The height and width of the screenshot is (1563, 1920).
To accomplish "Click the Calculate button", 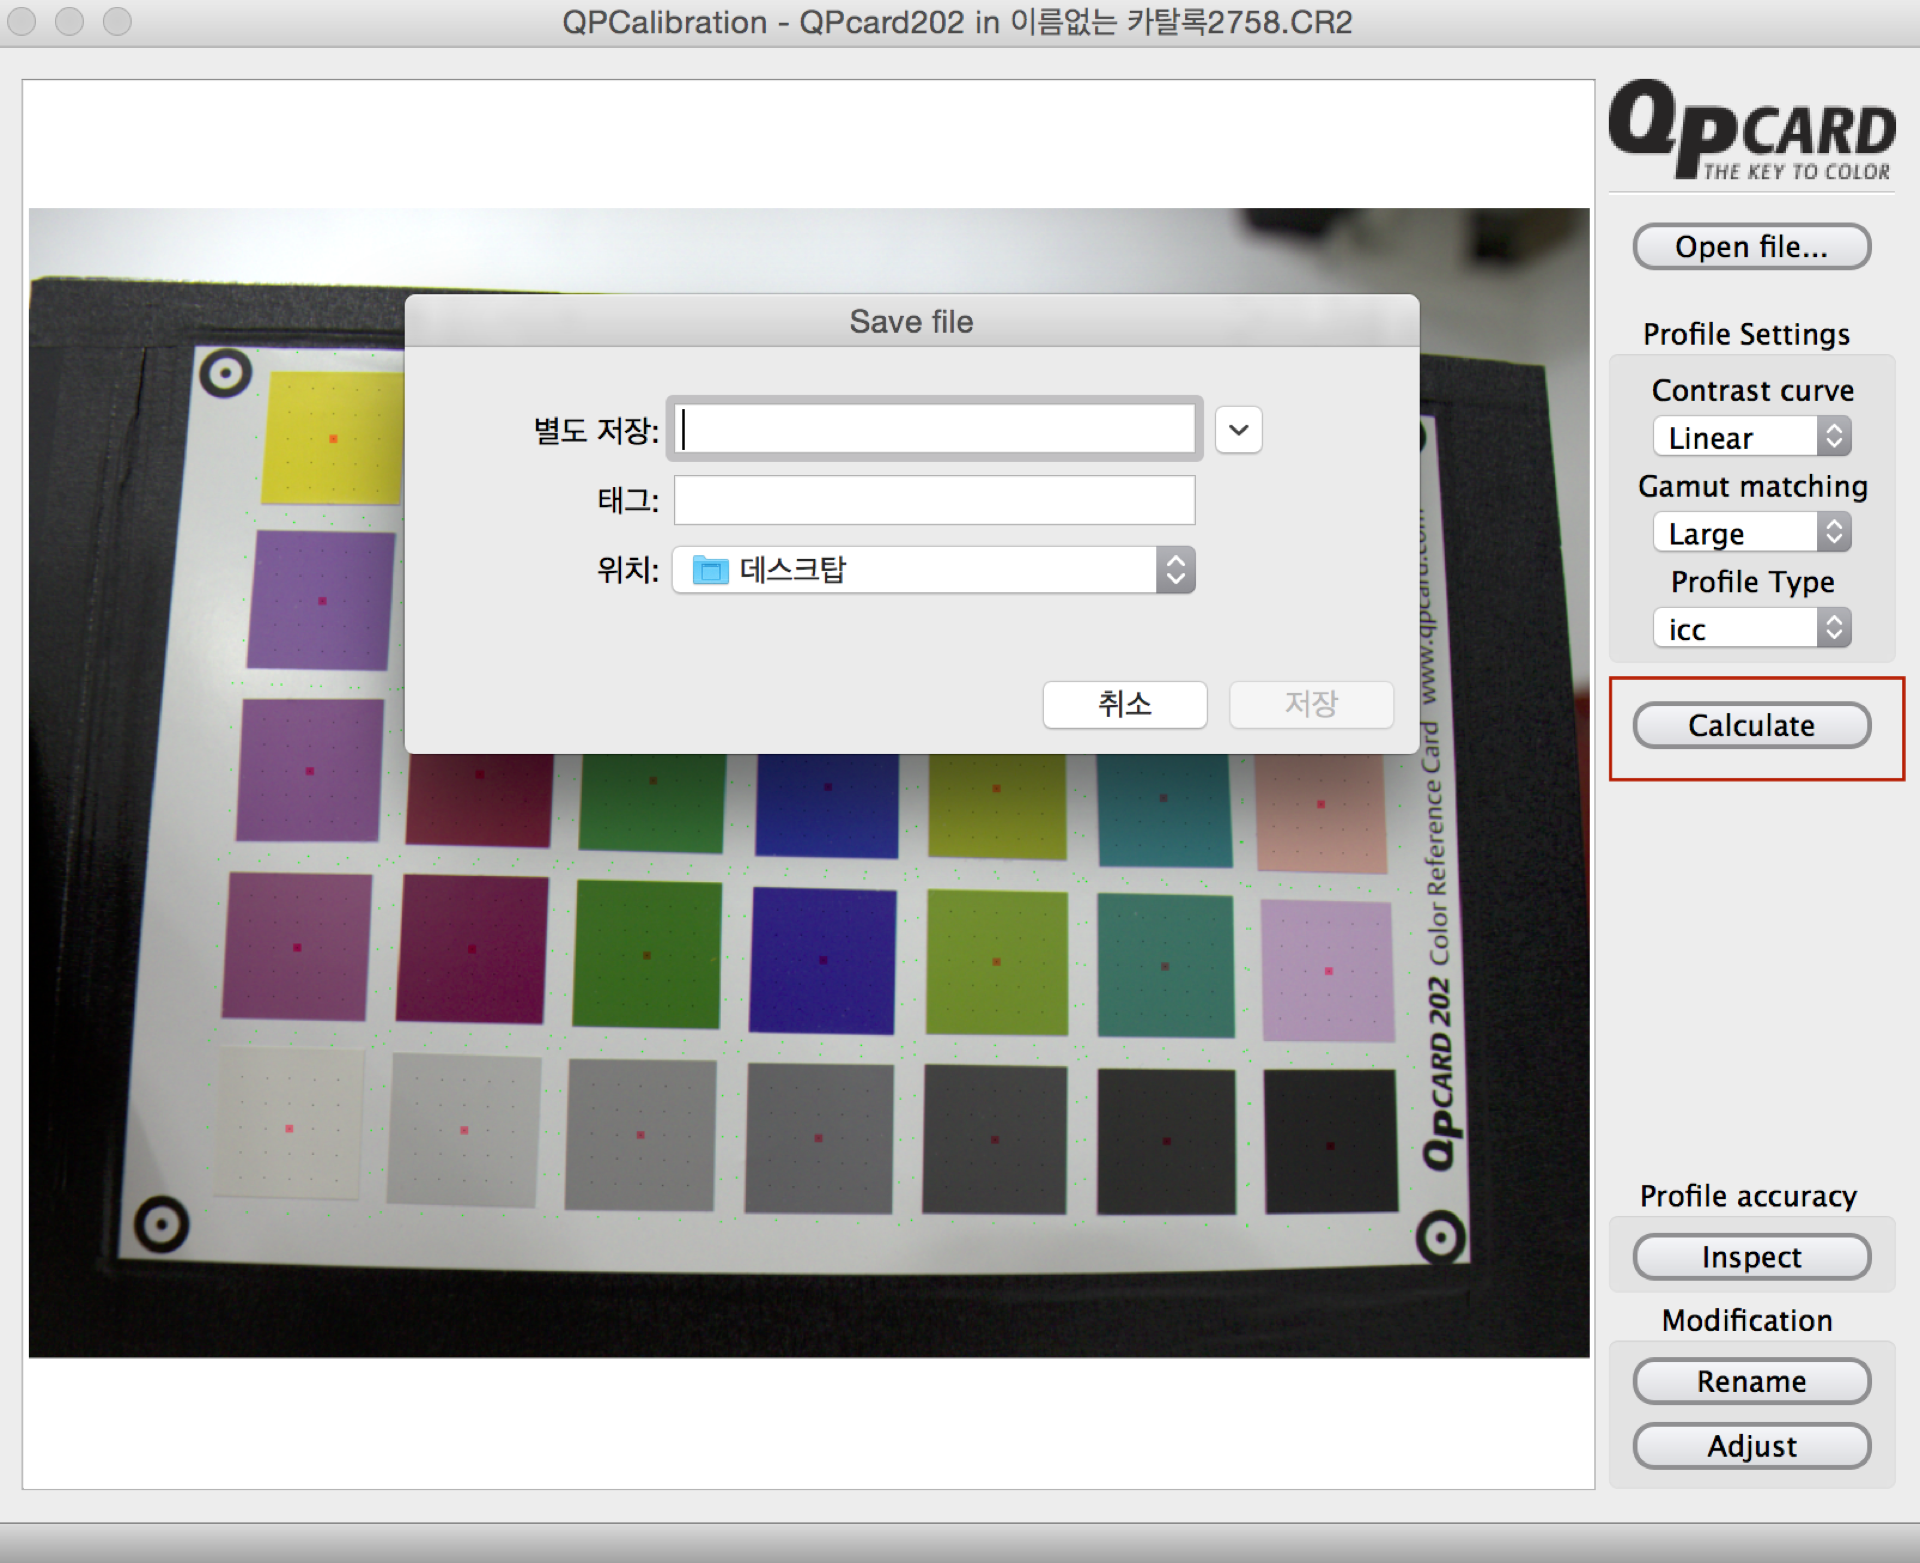I will [x=1751, y=725].
